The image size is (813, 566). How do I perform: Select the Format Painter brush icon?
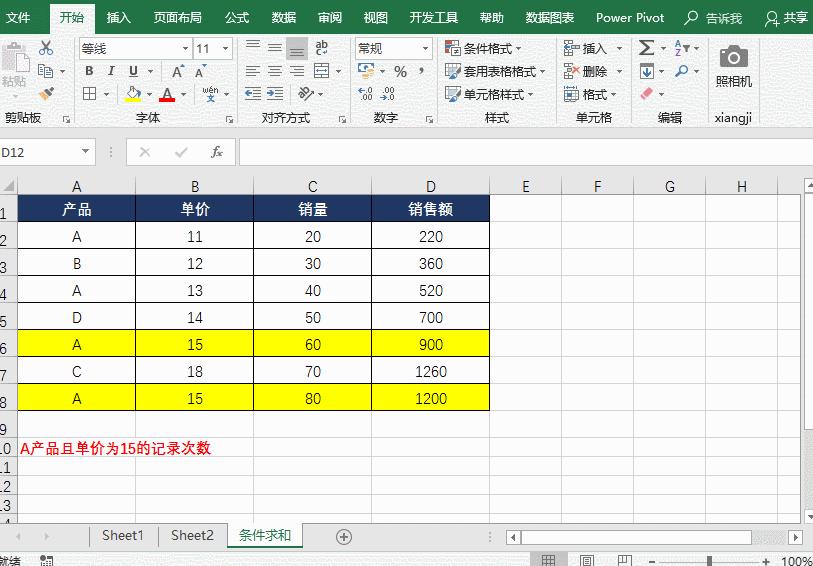coord(47,94)
